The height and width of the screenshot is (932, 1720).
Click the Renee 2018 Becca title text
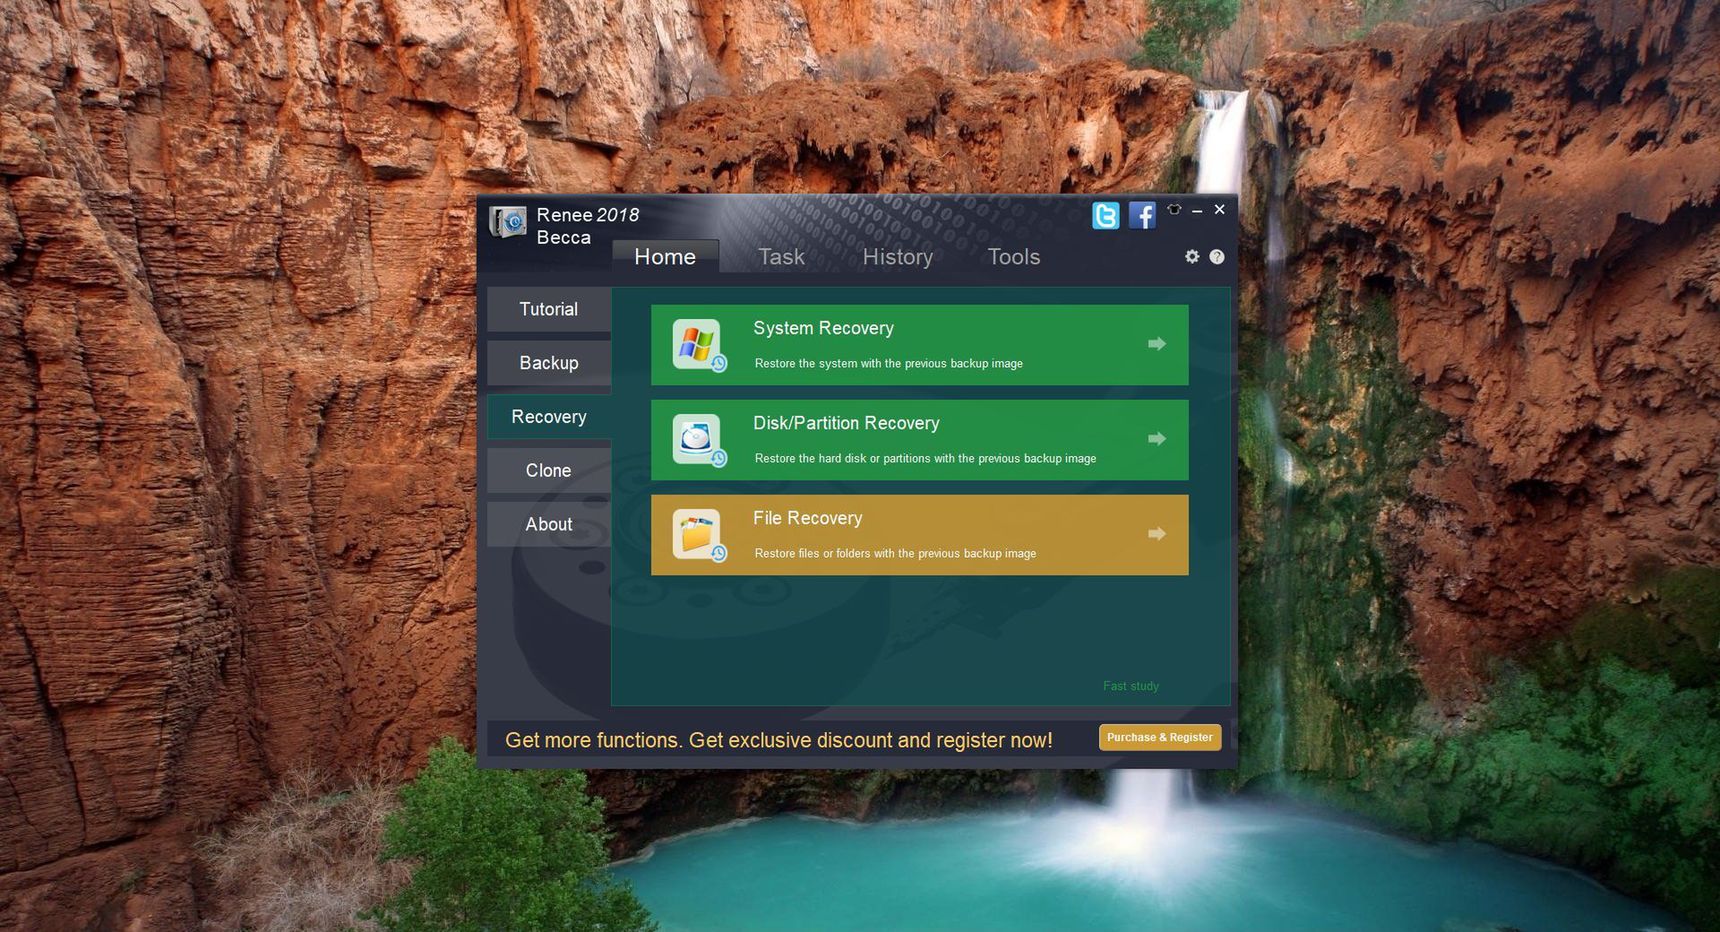tap(587, 226)
